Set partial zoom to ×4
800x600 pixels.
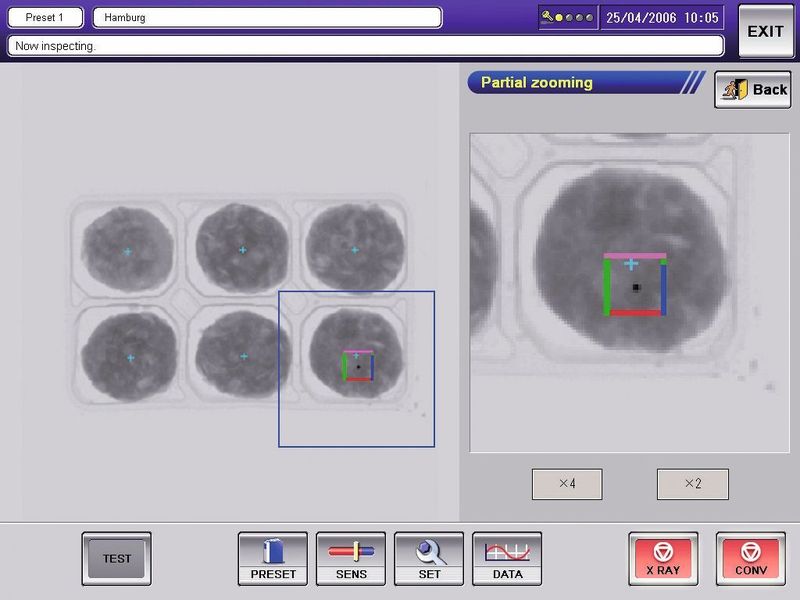click(567, 484)
